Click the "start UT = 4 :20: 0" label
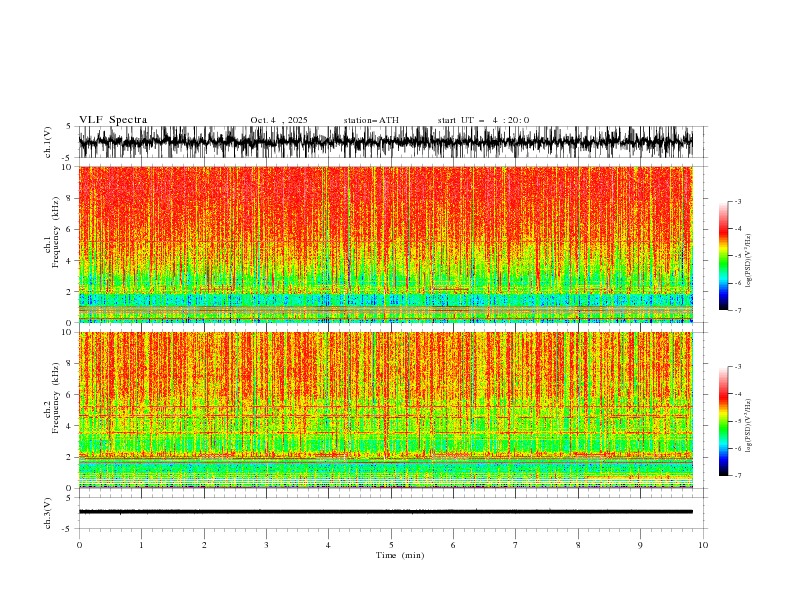The height and width of the screenshot is (612, 792). click(483, 120)
